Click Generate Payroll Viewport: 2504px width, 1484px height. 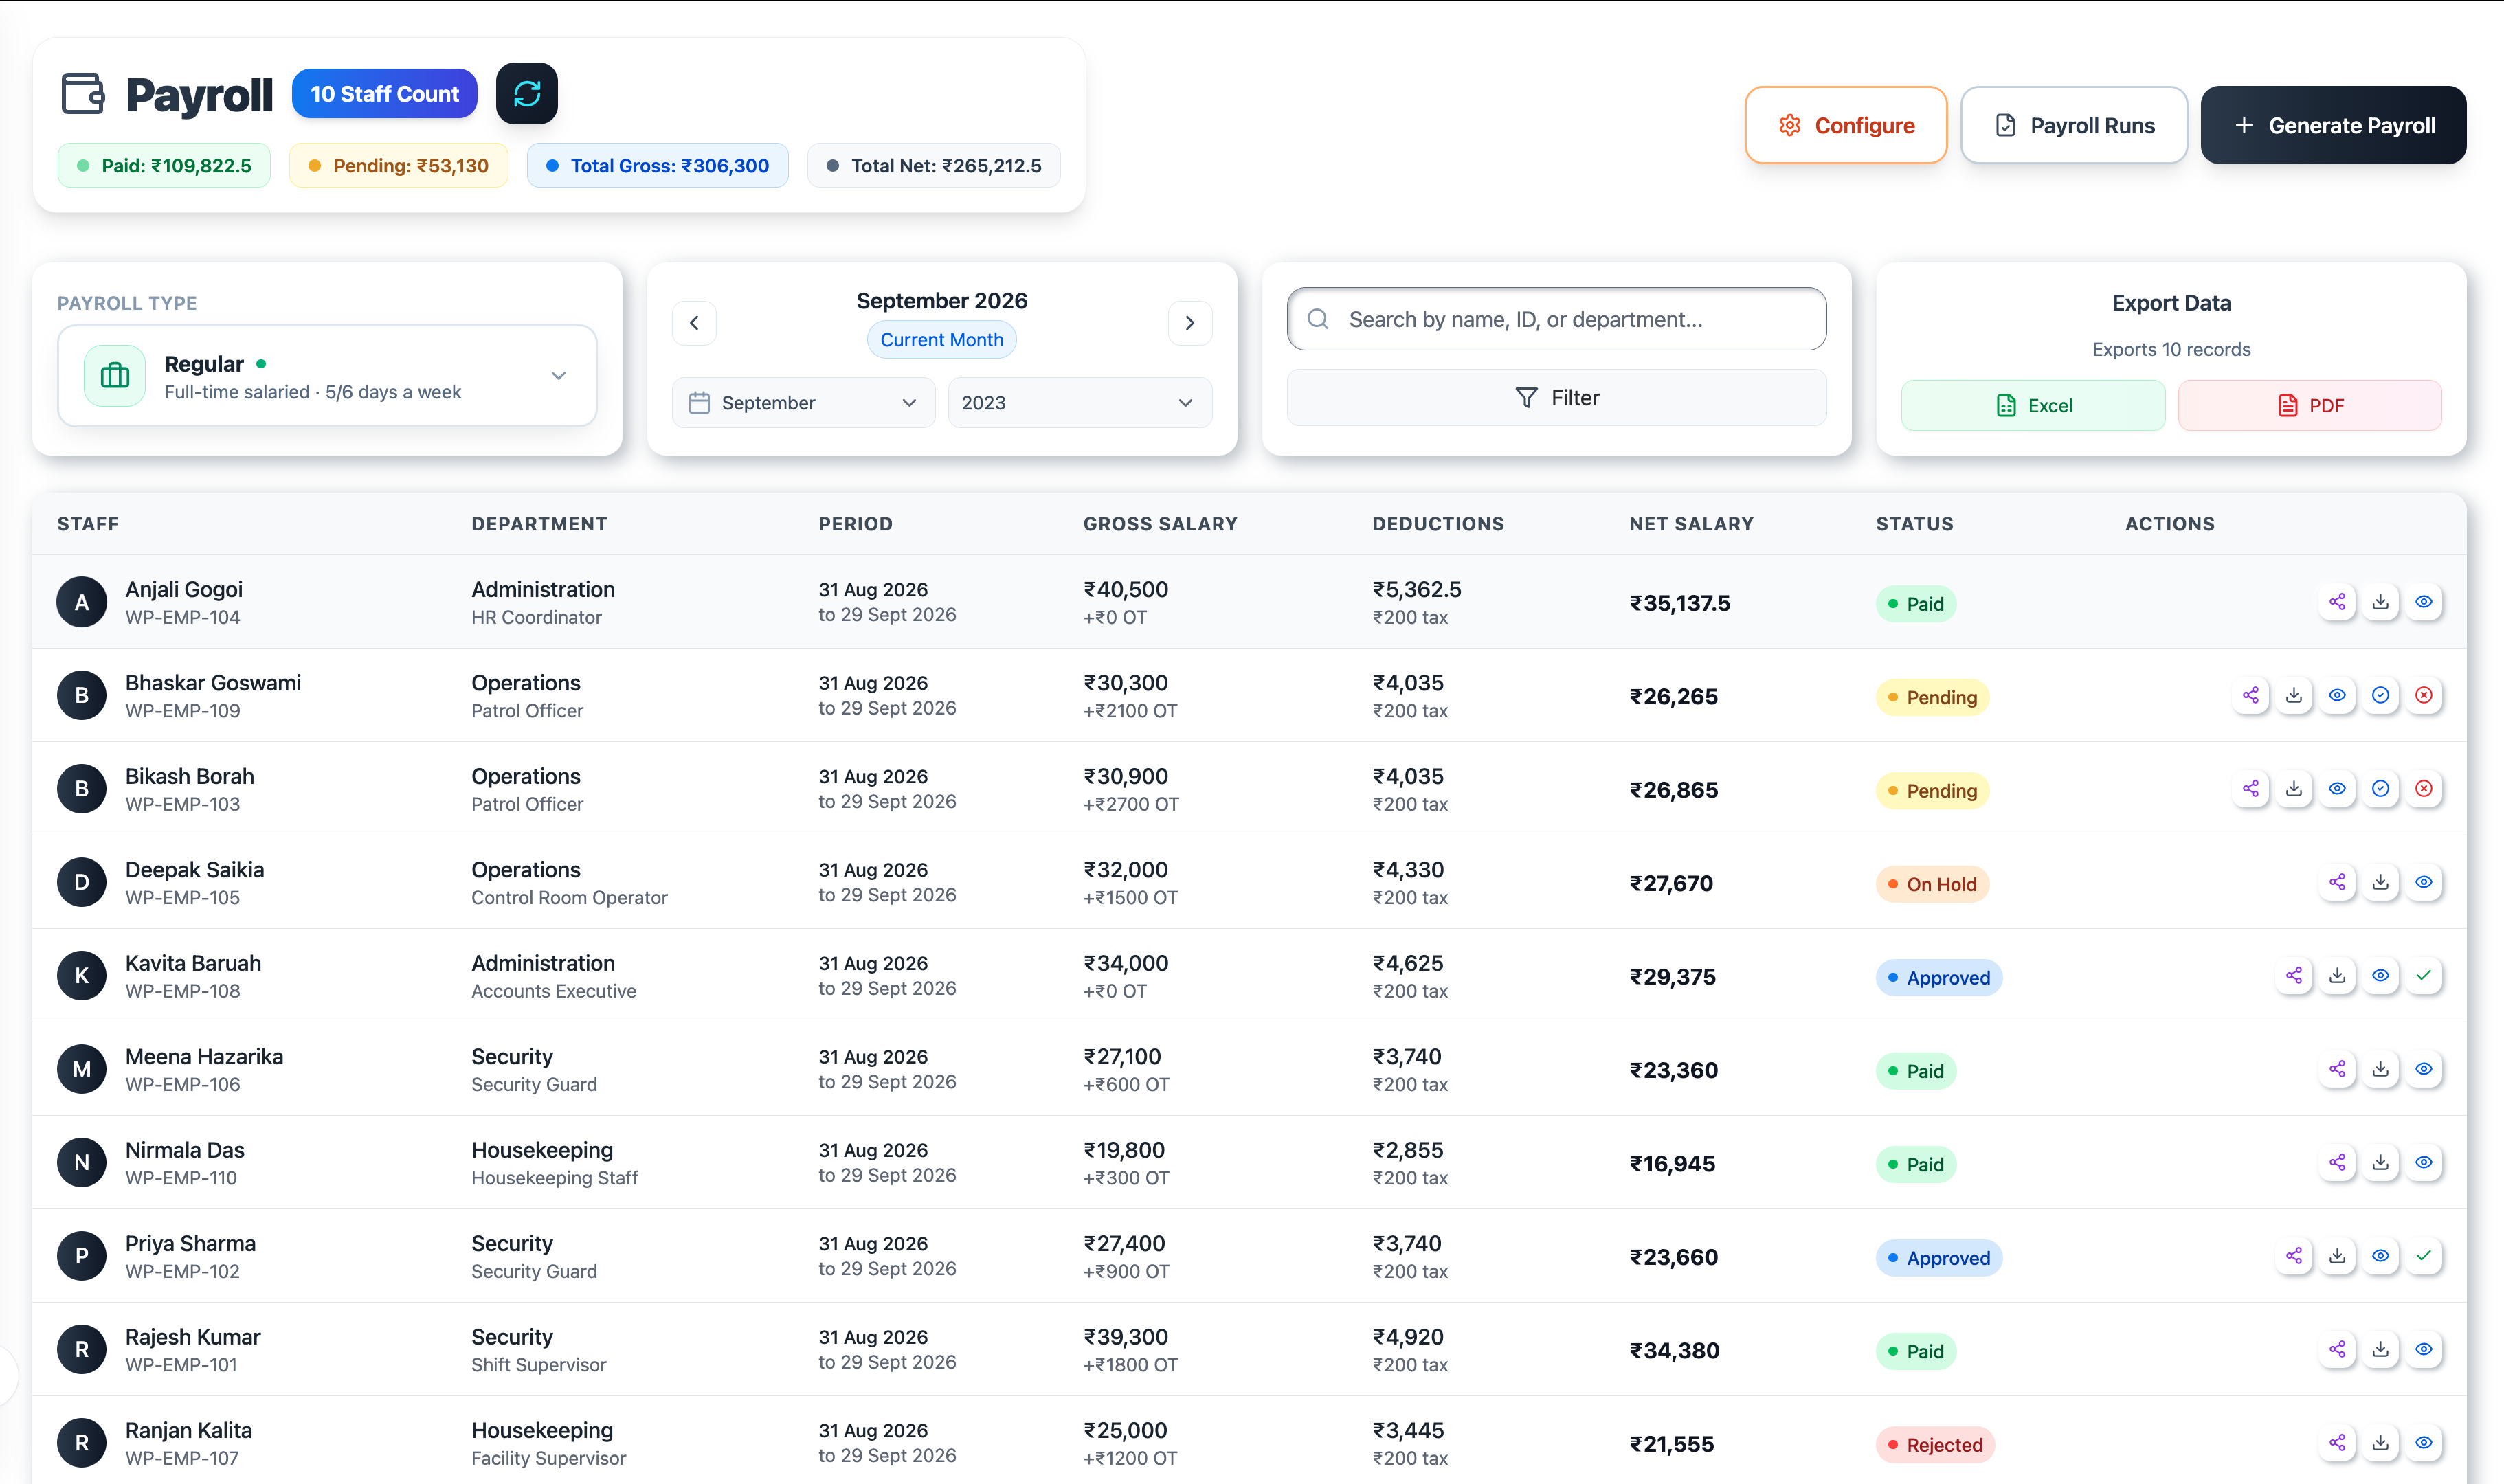click(x=2333, y=125)
